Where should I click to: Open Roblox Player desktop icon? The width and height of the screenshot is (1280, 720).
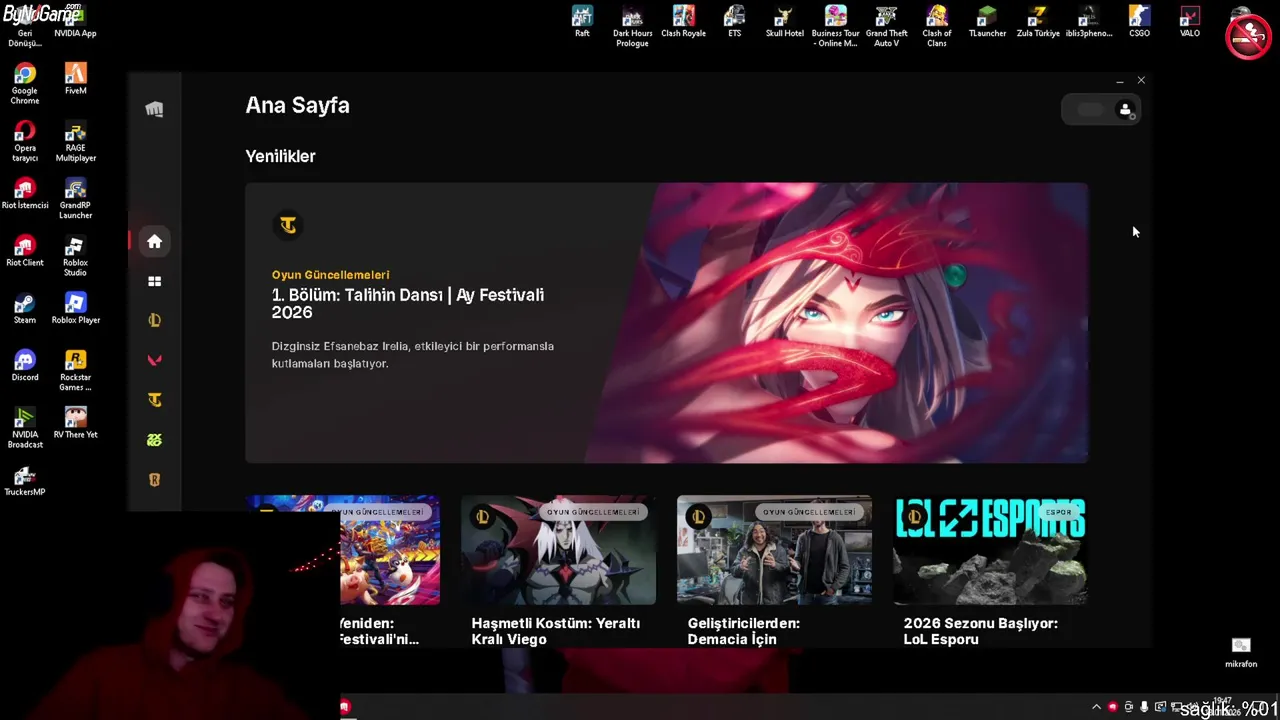point(75,308)
